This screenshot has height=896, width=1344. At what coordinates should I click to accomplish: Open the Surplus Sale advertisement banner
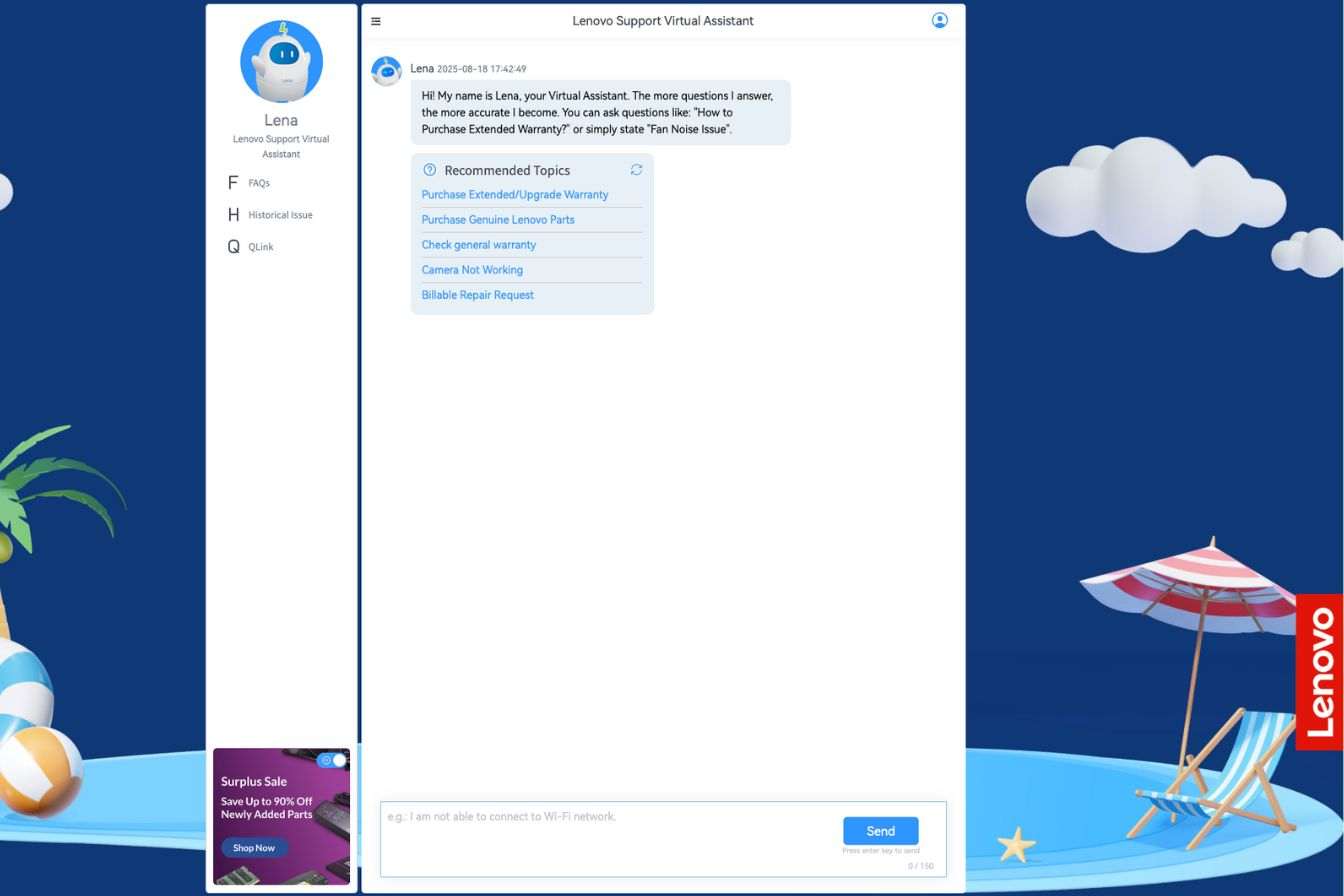point(281,816)
